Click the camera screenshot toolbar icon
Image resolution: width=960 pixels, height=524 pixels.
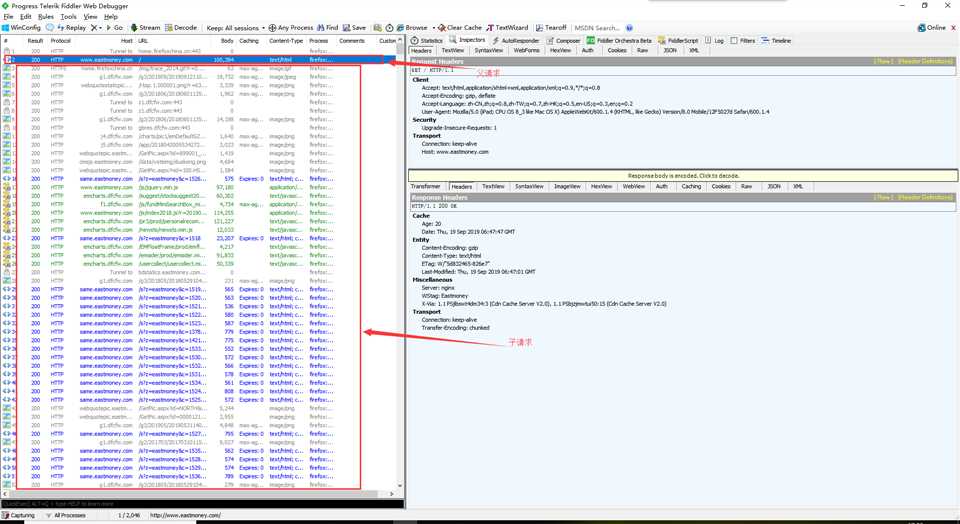click(x=378, y=28)
